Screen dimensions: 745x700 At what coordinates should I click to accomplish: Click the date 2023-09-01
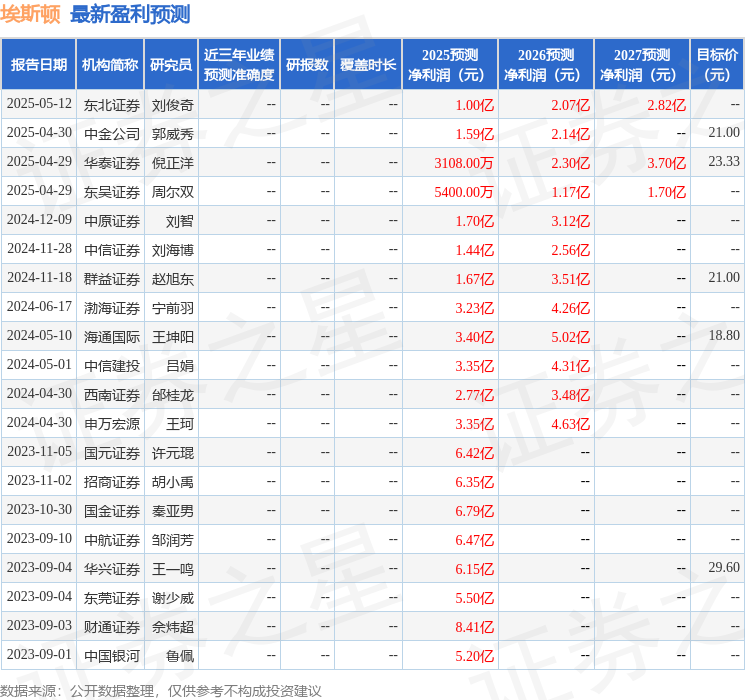39,654
